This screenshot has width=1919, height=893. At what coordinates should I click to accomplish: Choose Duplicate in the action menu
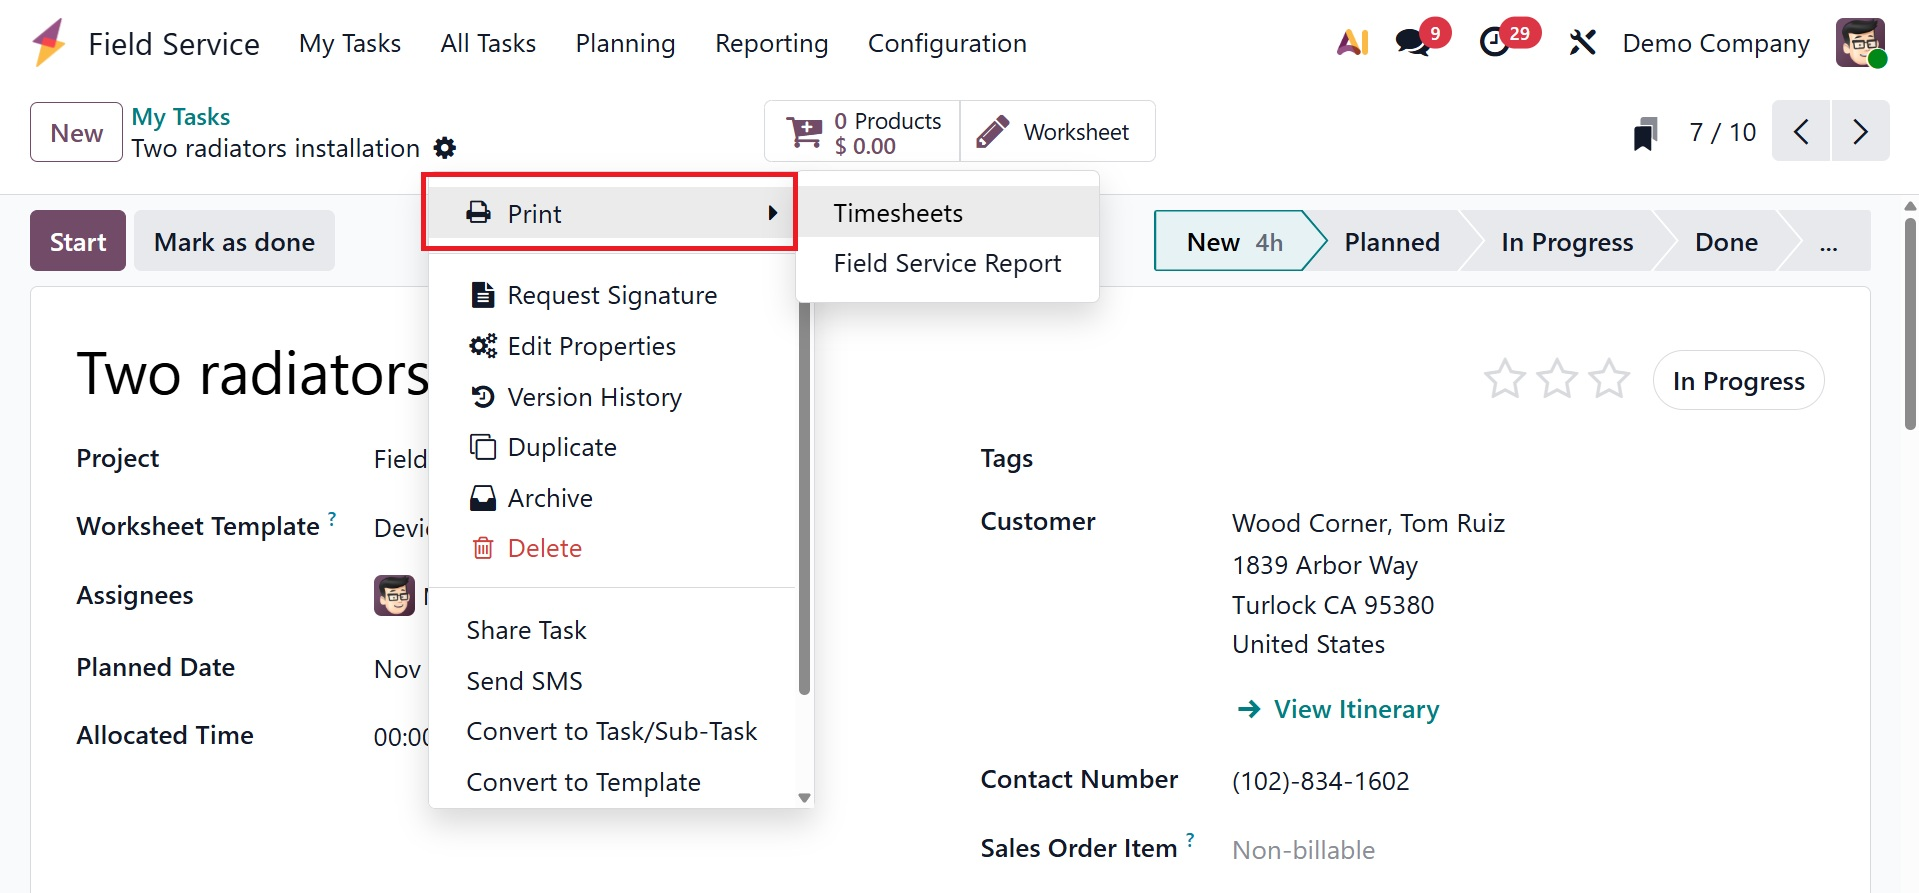pos(562,447)
